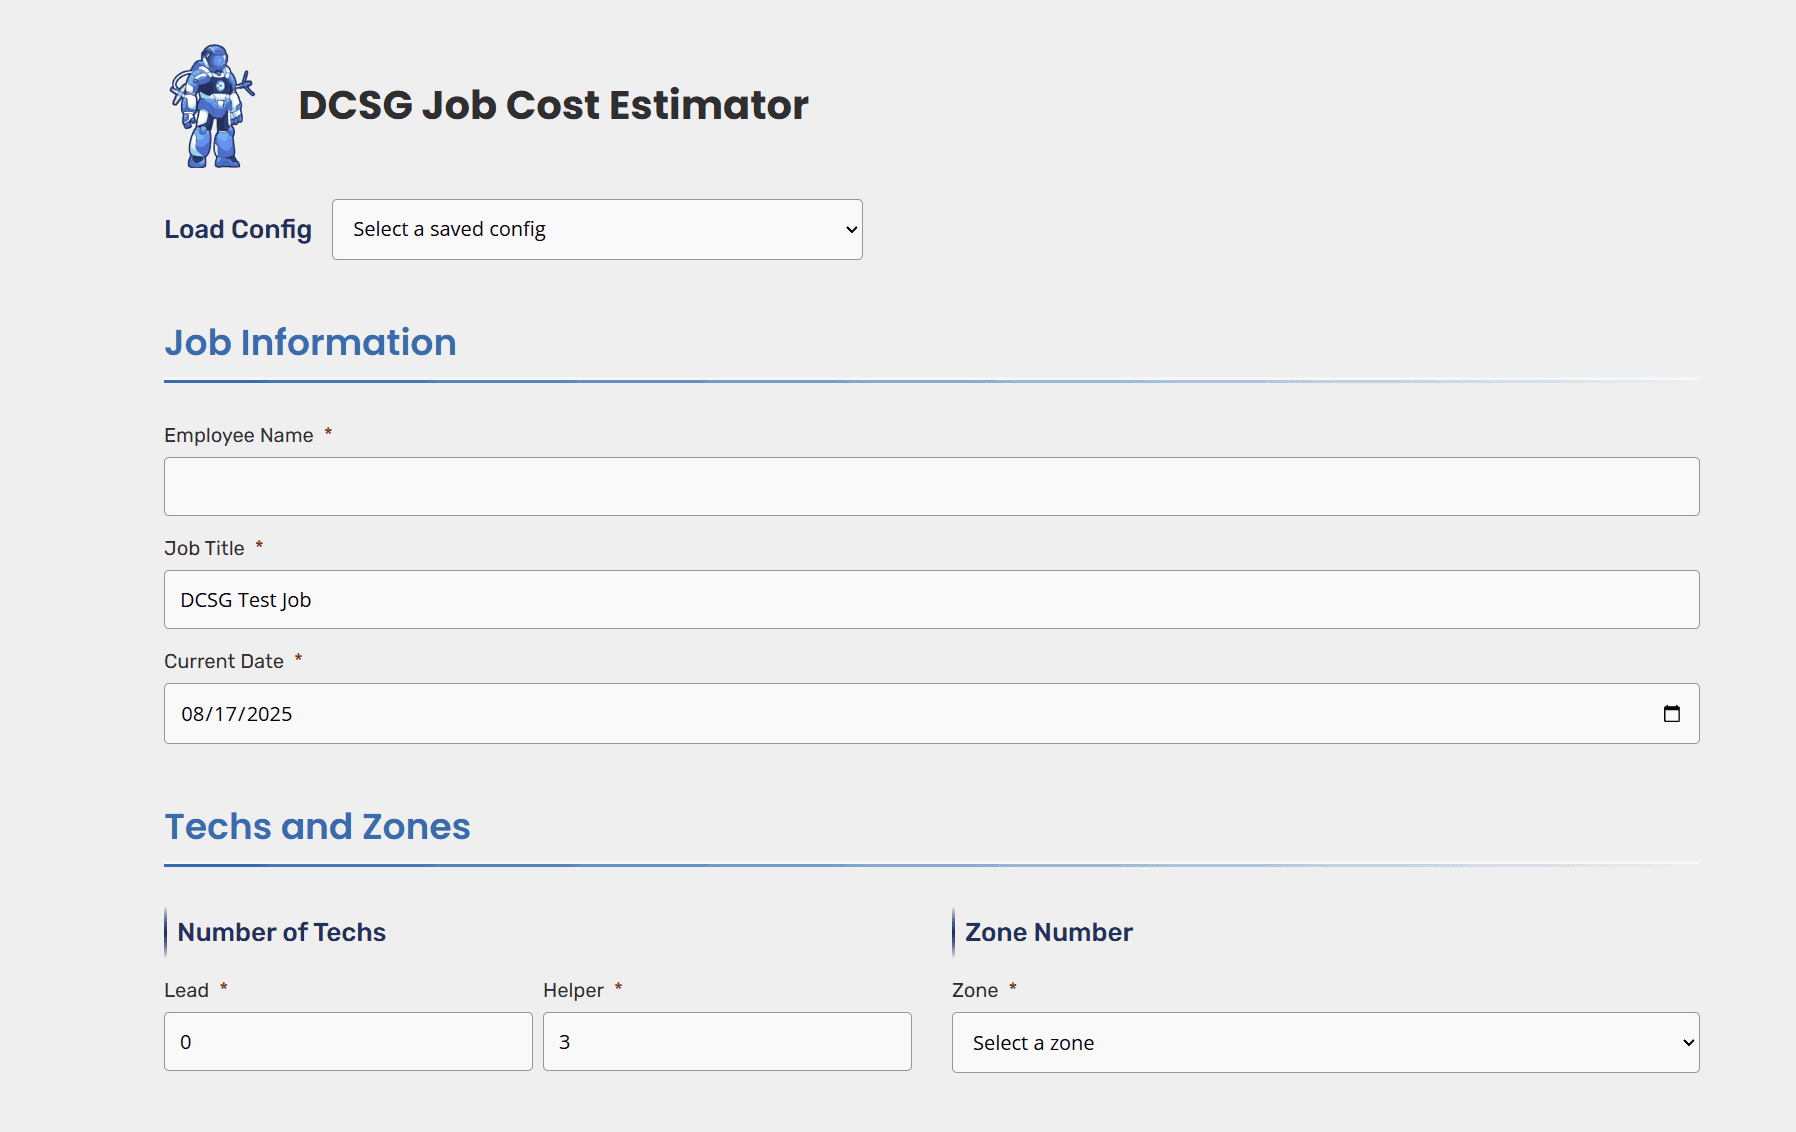Click the DCSG Job Cost Estimator title

tap(553, 105)
